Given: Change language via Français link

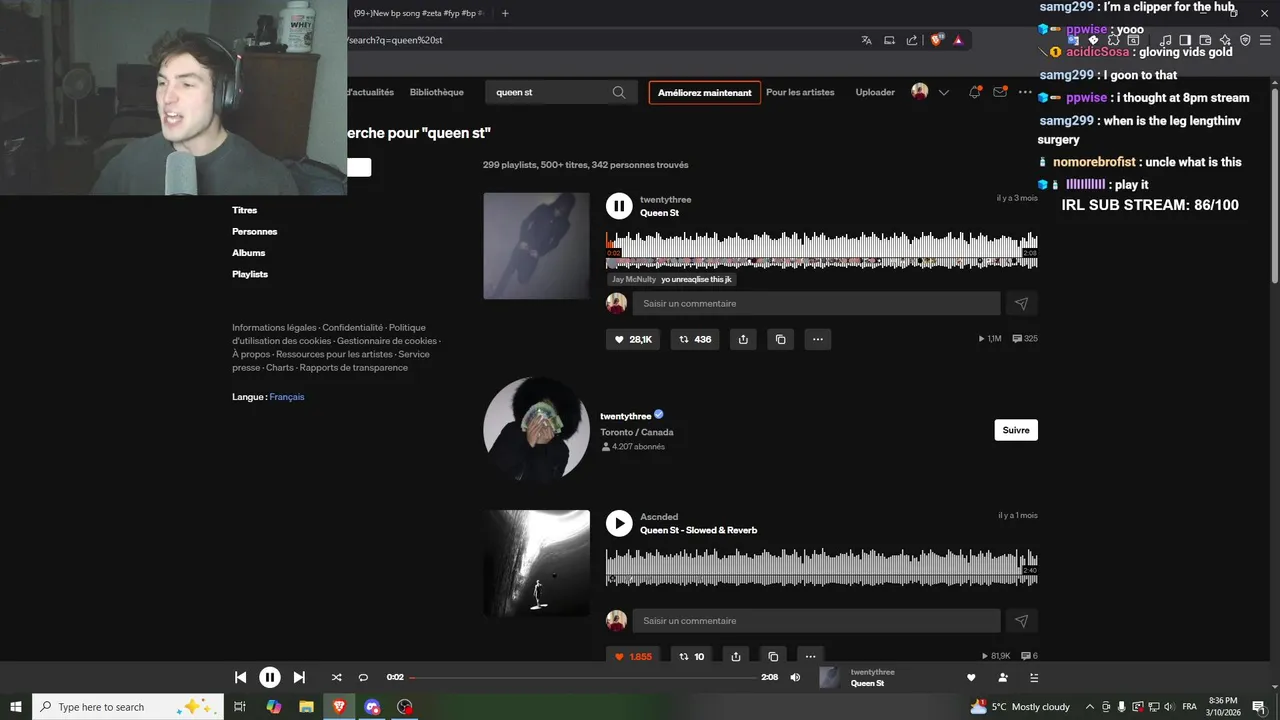Looking at the screenshot, I should pyautogui.click(x=287, y=397).
